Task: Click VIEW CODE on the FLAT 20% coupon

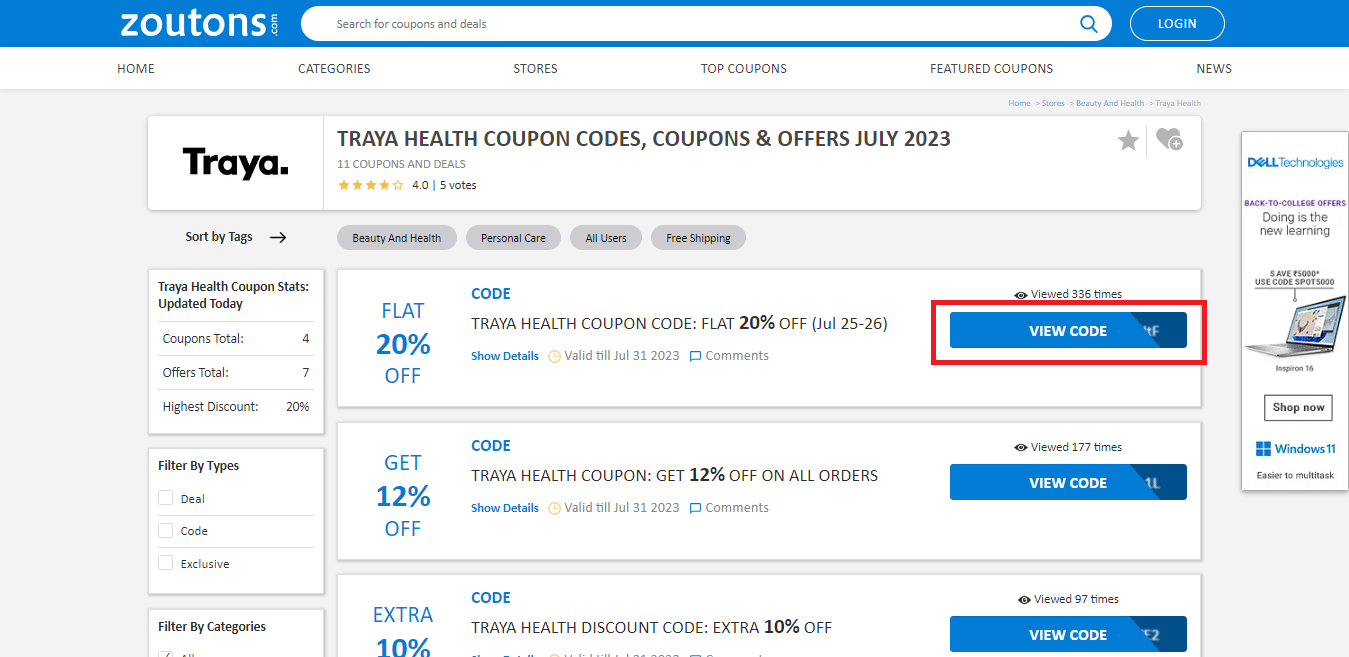Action: (x=1067, y=330)
